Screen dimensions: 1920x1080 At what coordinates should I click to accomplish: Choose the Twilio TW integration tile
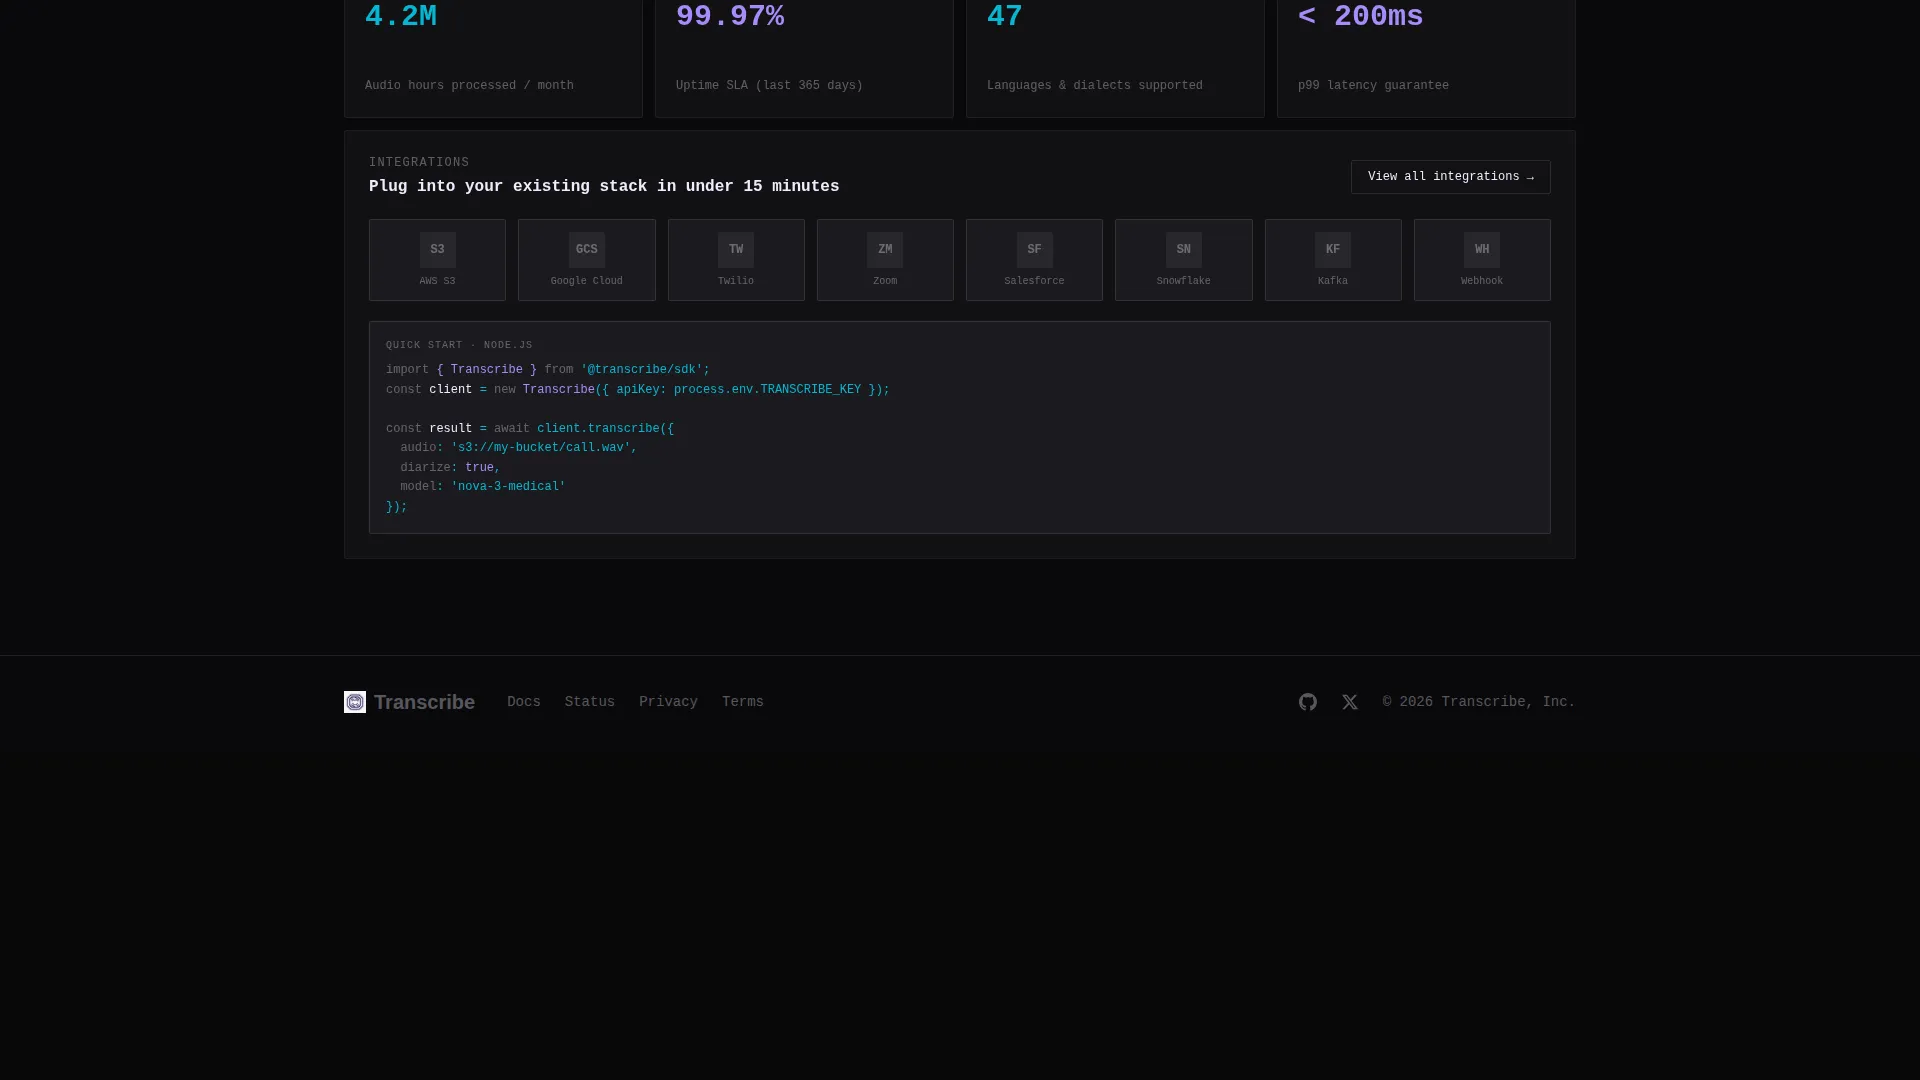click(x=736, y=260)
